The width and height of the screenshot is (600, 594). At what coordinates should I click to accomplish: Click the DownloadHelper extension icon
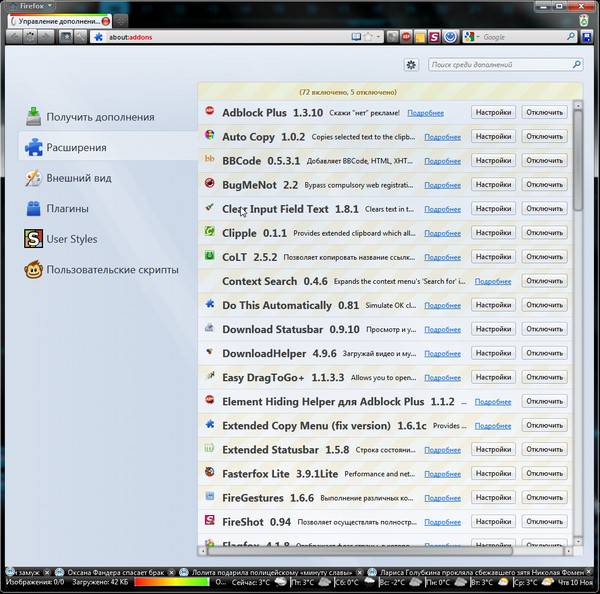209,351
